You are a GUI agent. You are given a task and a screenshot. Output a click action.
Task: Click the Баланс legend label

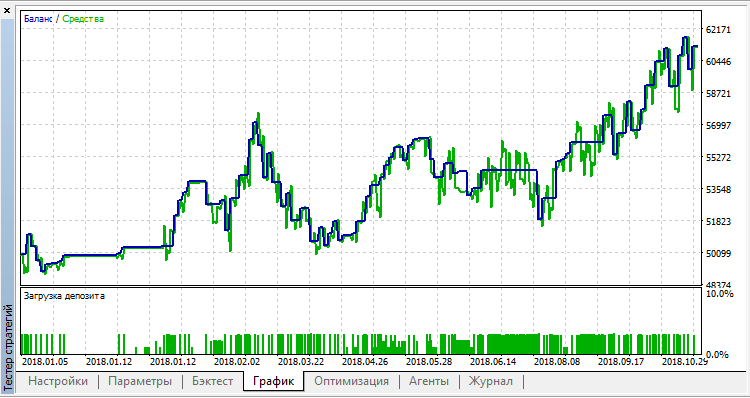click(x=38, y=19)
